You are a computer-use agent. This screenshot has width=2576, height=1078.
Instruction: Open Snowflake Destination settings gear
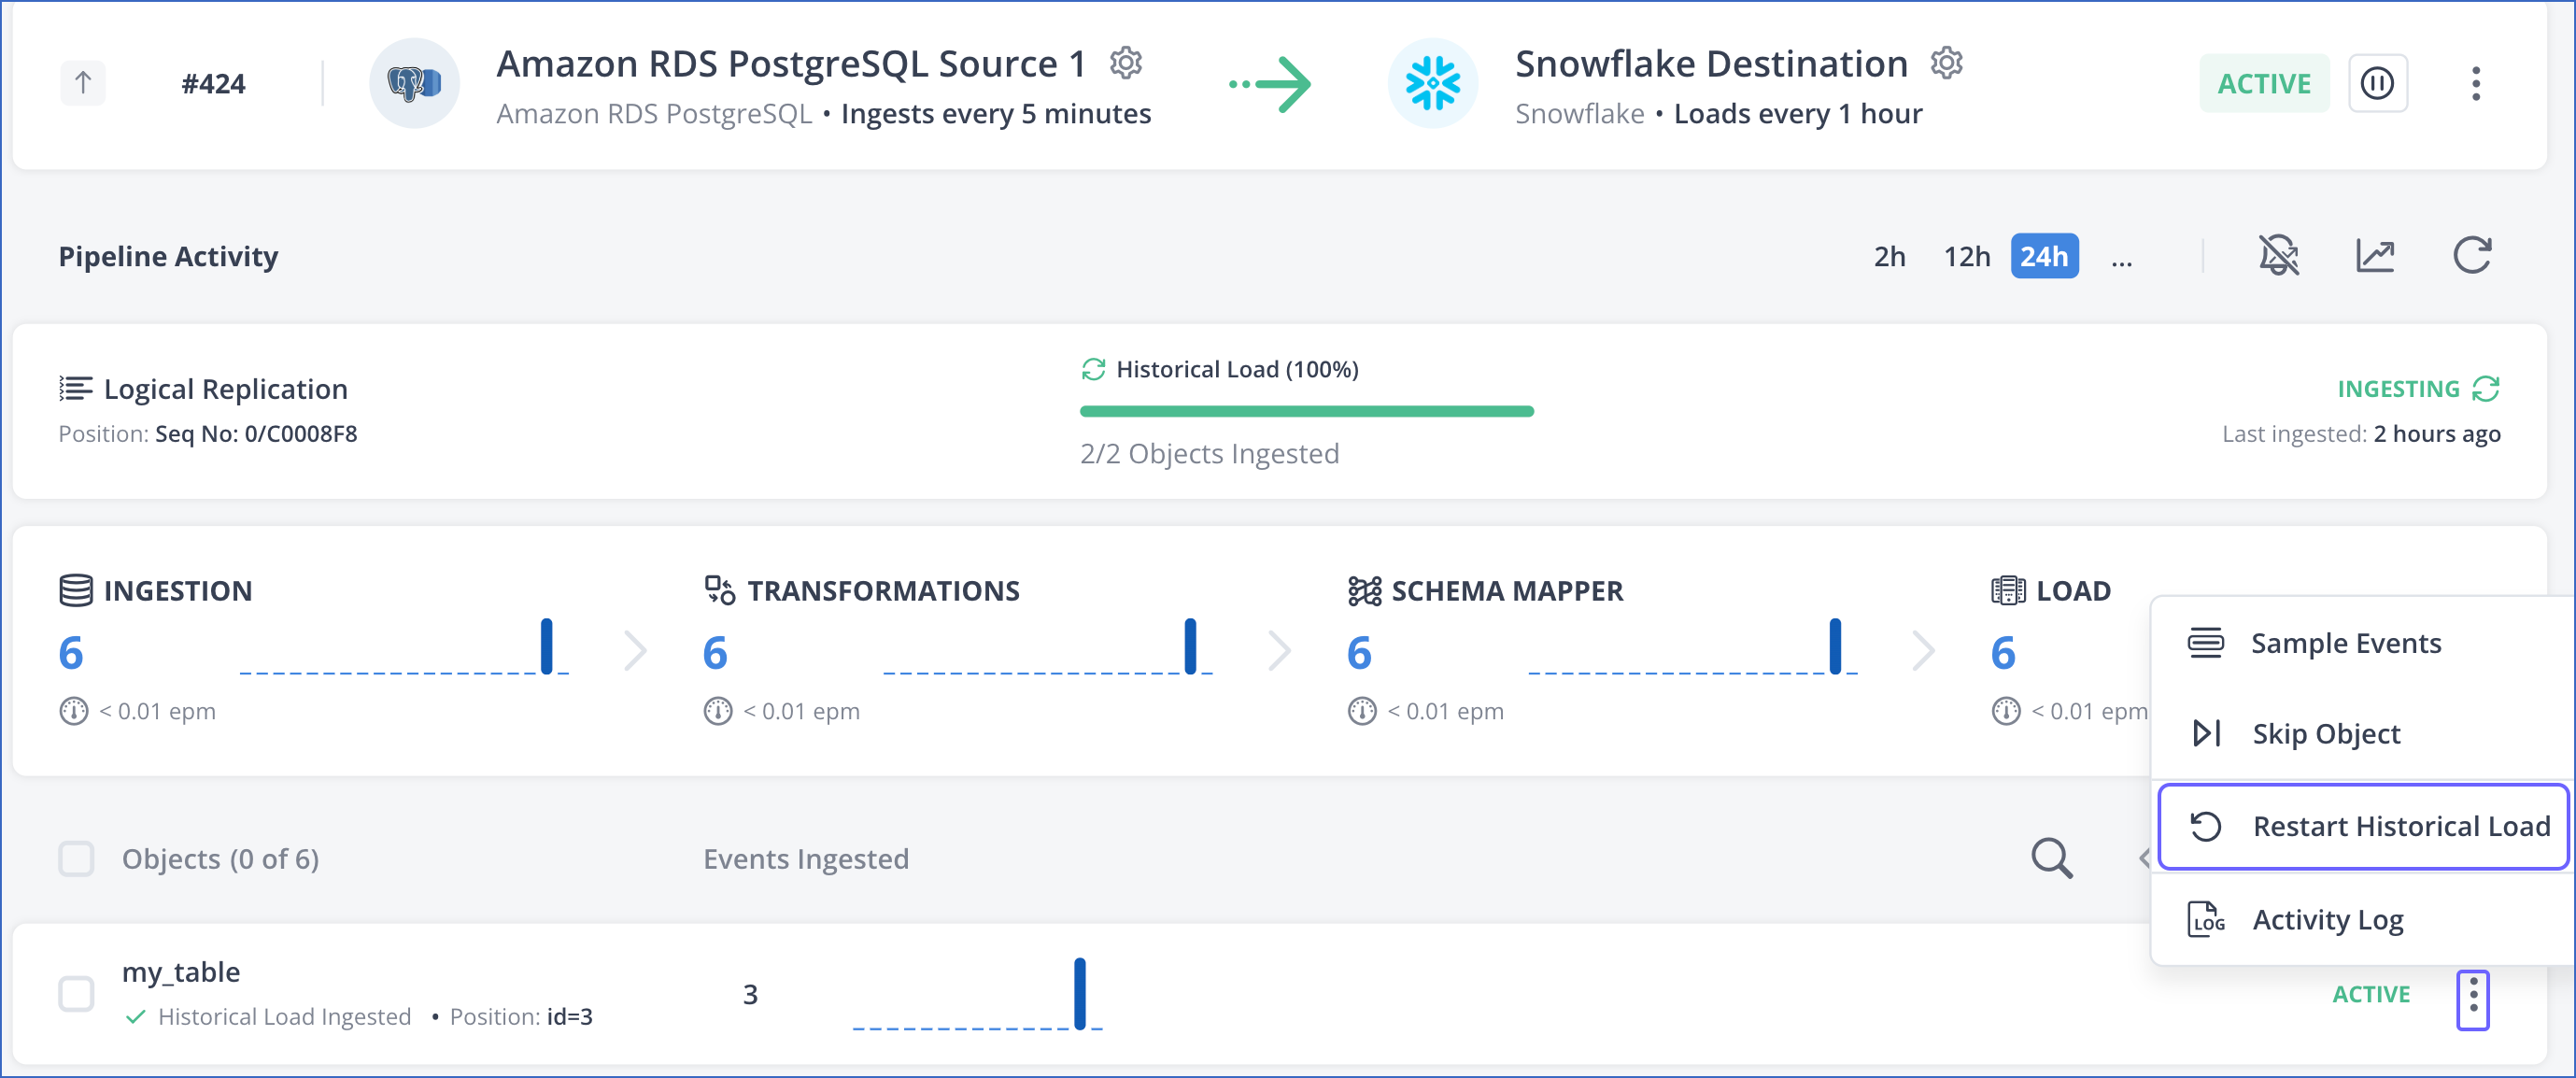(1946, 63)
